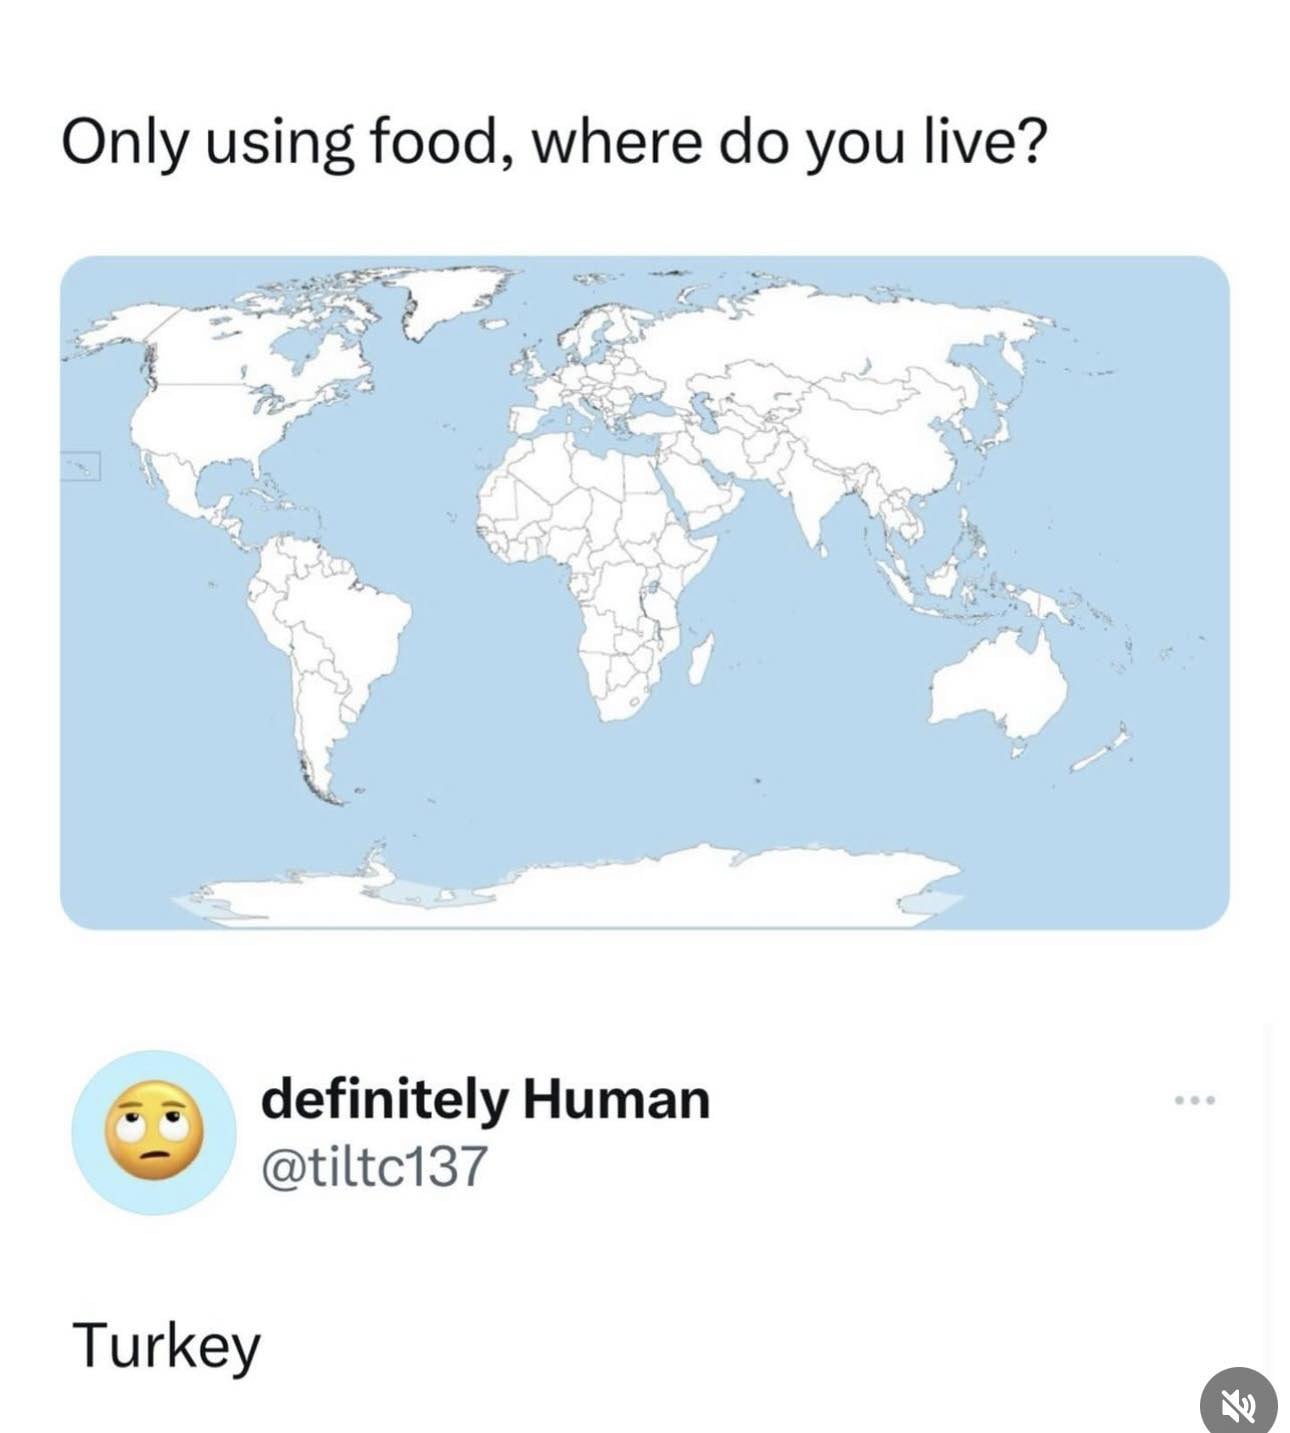This screenshot has height=1433, width=1290.
Task: Select the "Turkey" reply text
Action: click(x=166, y=1345)
